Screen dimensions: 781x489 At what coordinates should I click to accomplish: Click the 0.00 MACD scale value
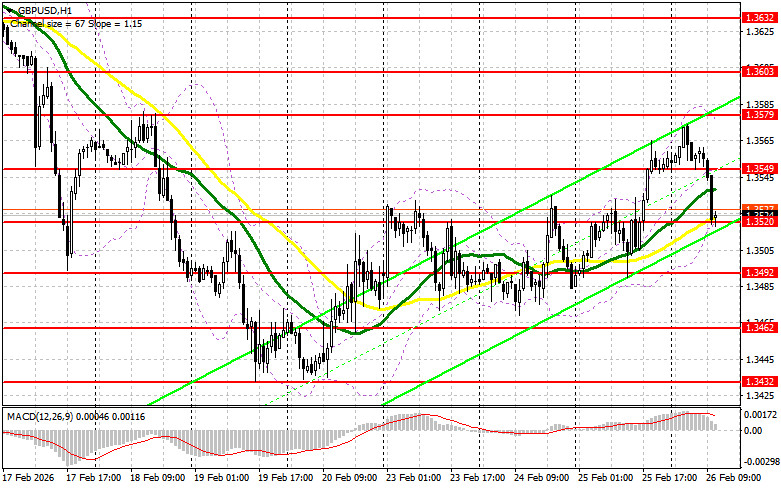click(x=753, y=431)
